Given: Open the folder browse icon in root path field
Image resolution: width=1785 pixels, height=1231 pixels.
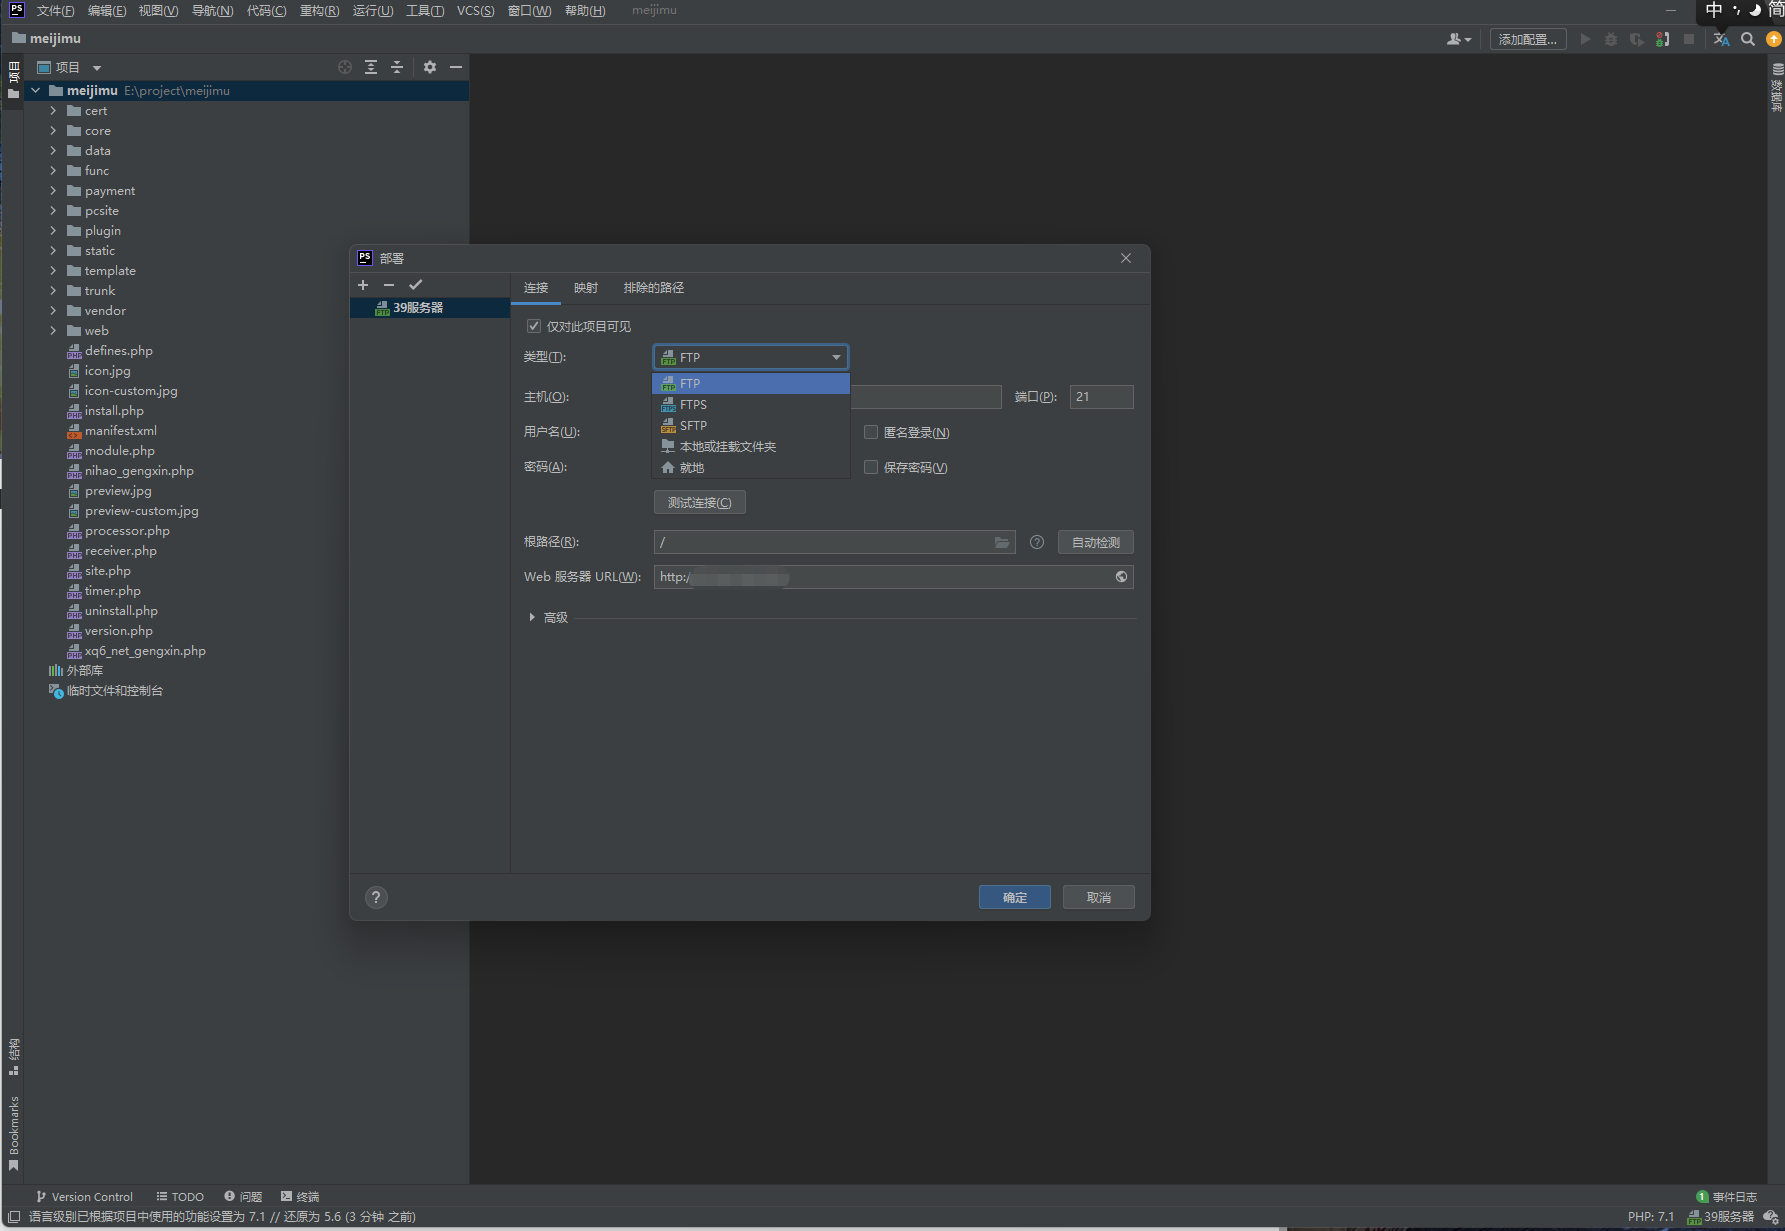Looking at the screenshot, I should pos(1001,542).
